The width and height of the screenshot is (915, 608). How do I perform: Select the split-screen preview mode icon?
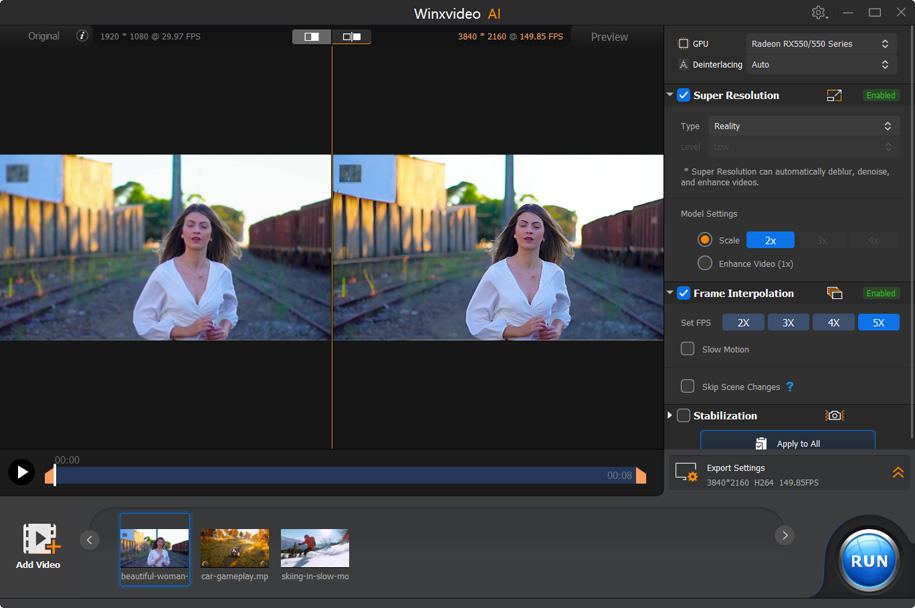click(x=311, y=36)
